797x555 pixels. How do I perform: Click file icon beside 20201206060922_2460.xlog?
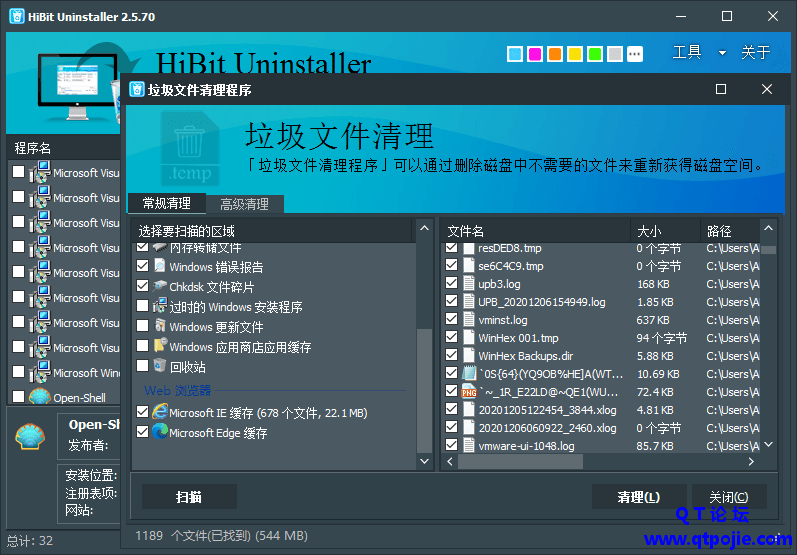point(469,427)
